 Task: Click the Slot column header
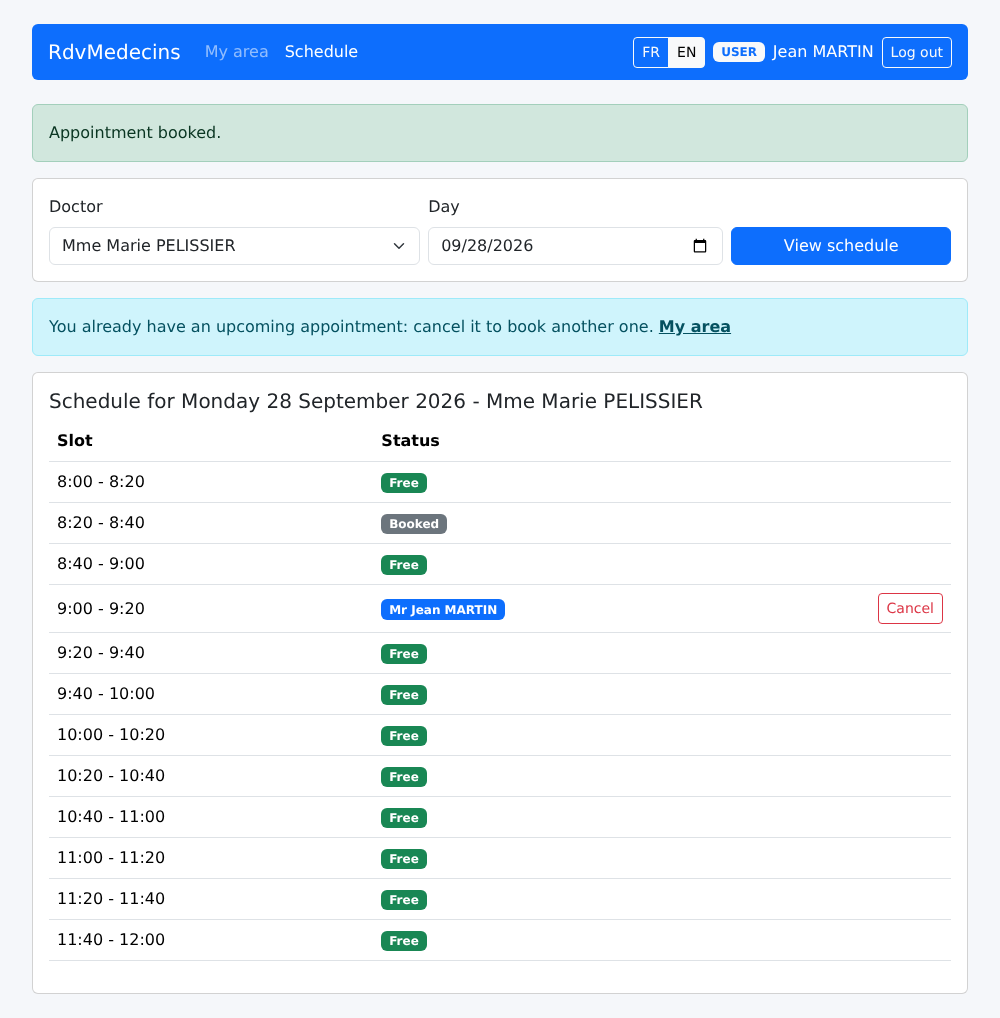(x=75, y=441)
